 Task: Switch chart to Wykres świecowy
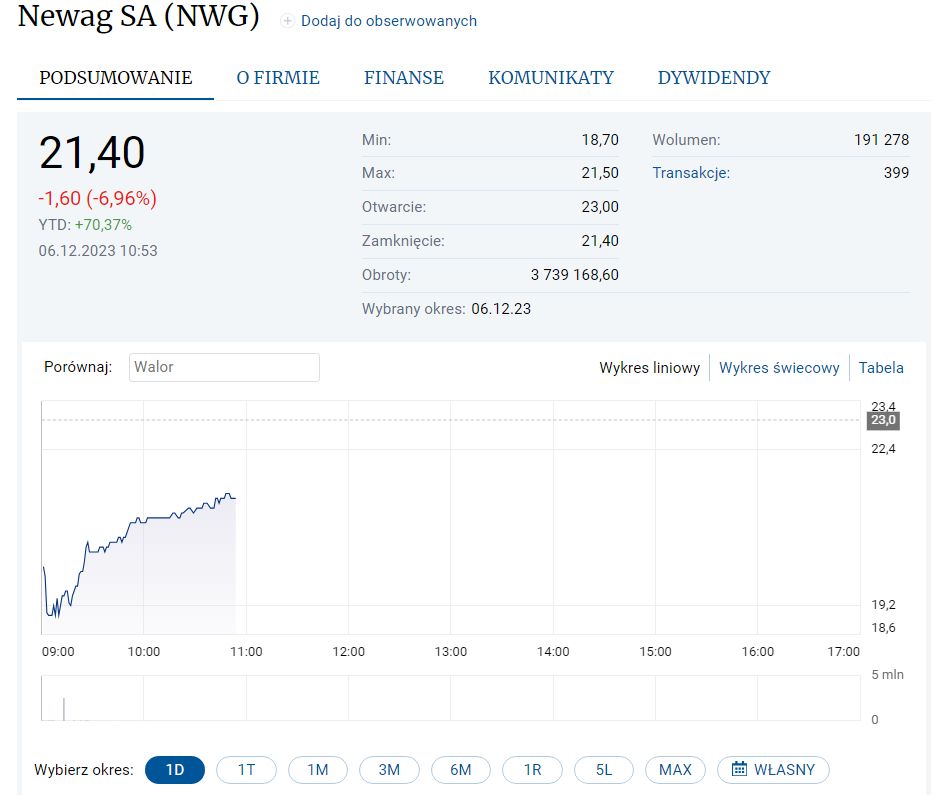tap(779, 368)
